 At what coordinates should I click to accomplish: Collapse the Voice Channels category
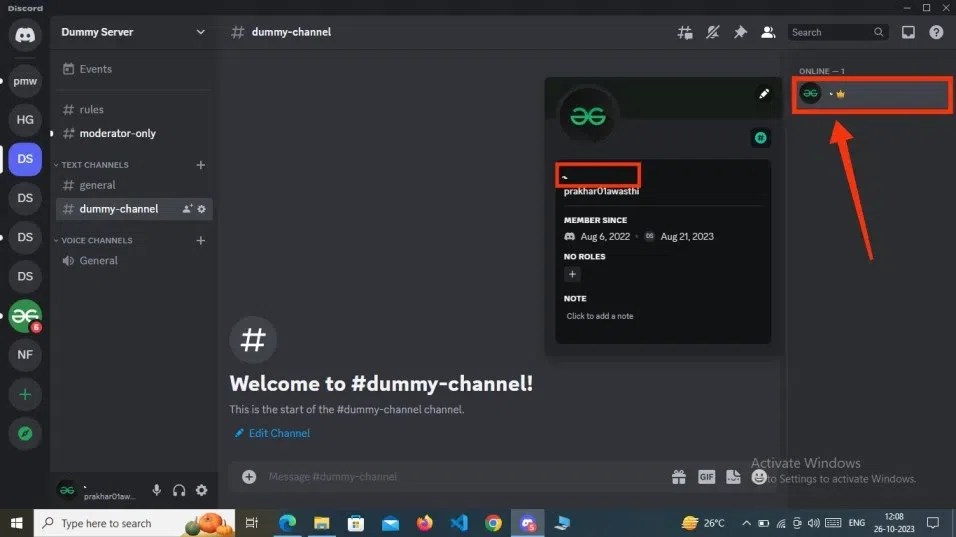93,241
